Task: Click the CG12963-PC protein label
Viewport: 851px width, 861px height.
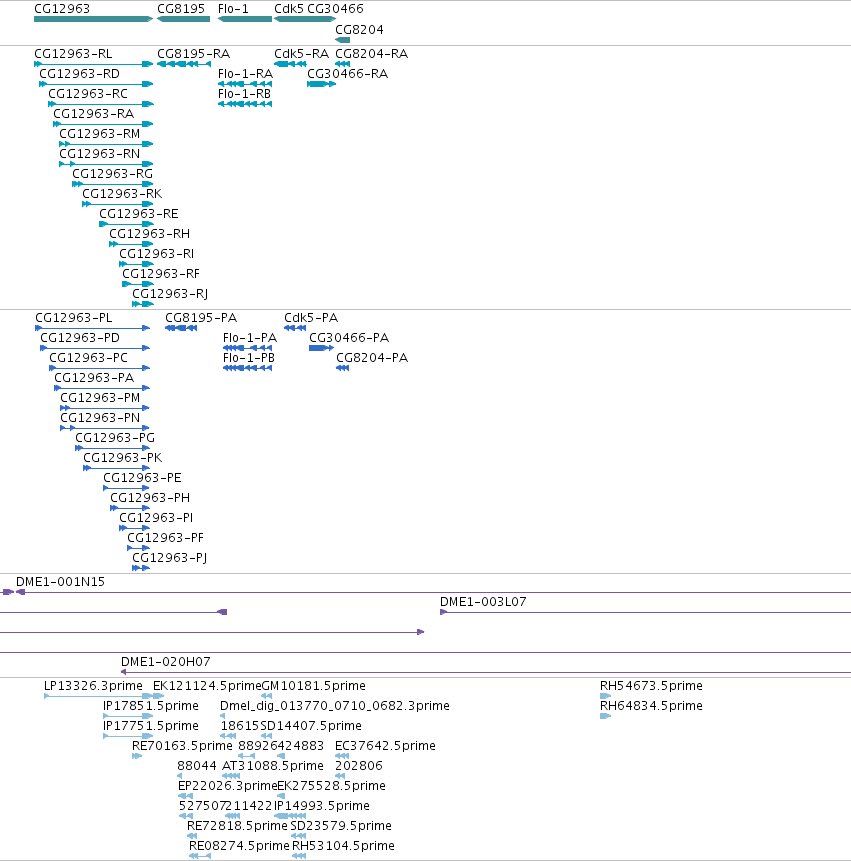Action: point(88,358)
